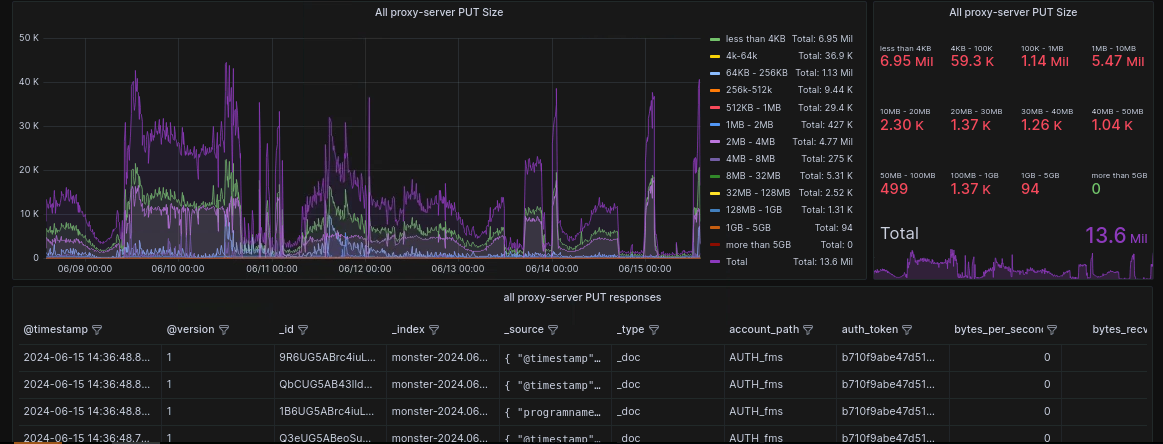
Task: Click the '40MB - 50MB' 1.04 K stat
Action: (x=1113, y=125)
